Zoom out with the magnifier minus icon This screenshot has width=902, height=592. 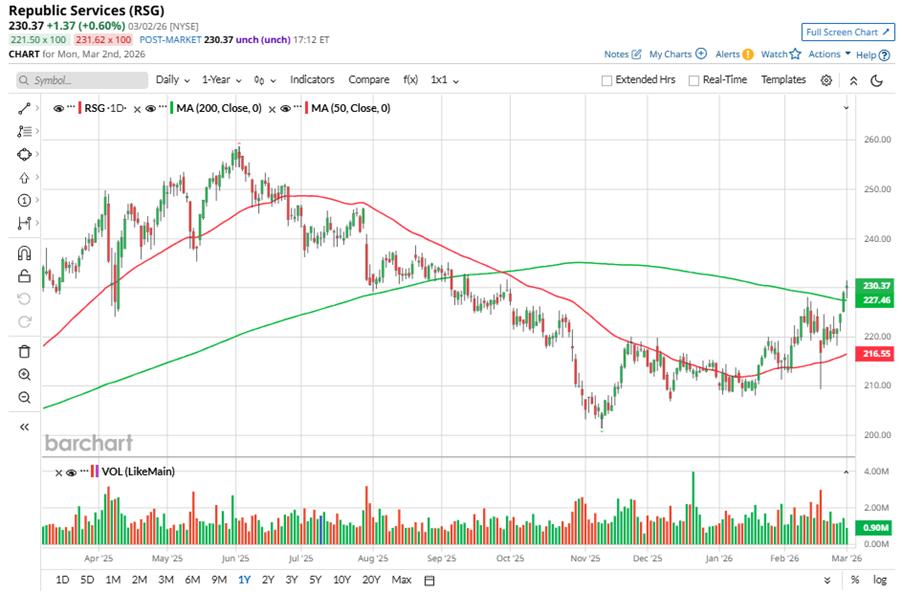pyautogui.click(x=24, y=398)
